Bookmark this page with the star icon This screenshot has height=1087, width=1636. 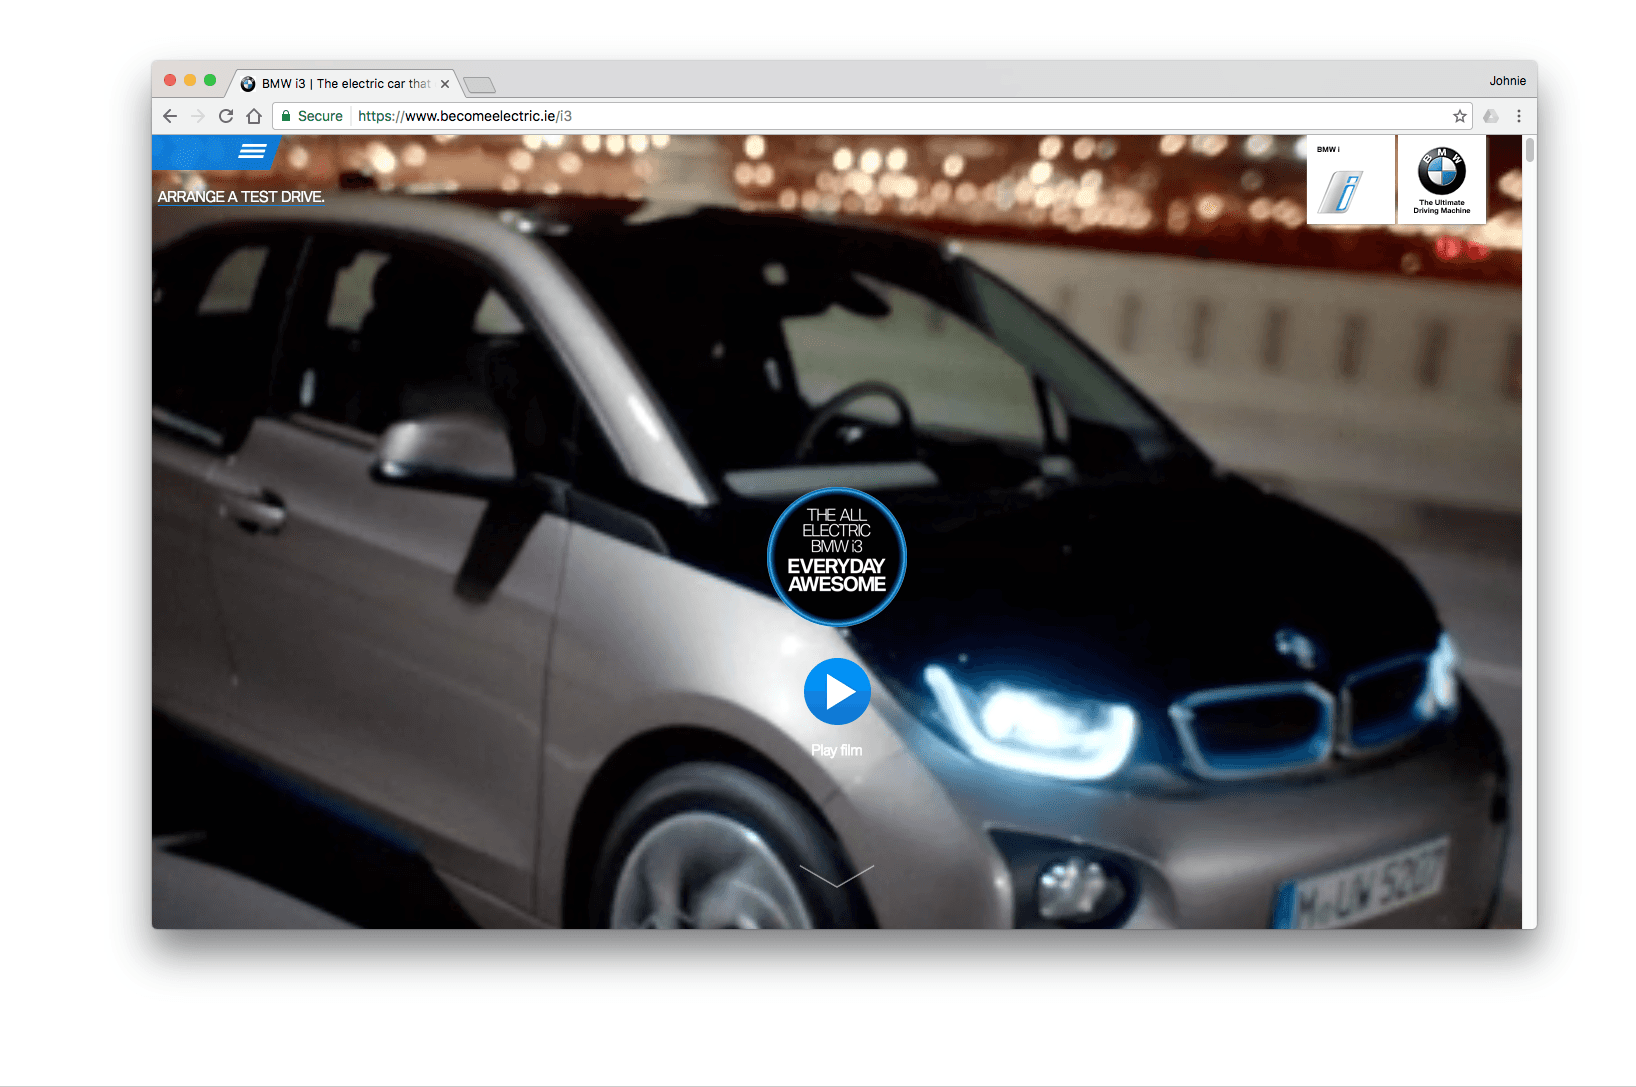1459,116
